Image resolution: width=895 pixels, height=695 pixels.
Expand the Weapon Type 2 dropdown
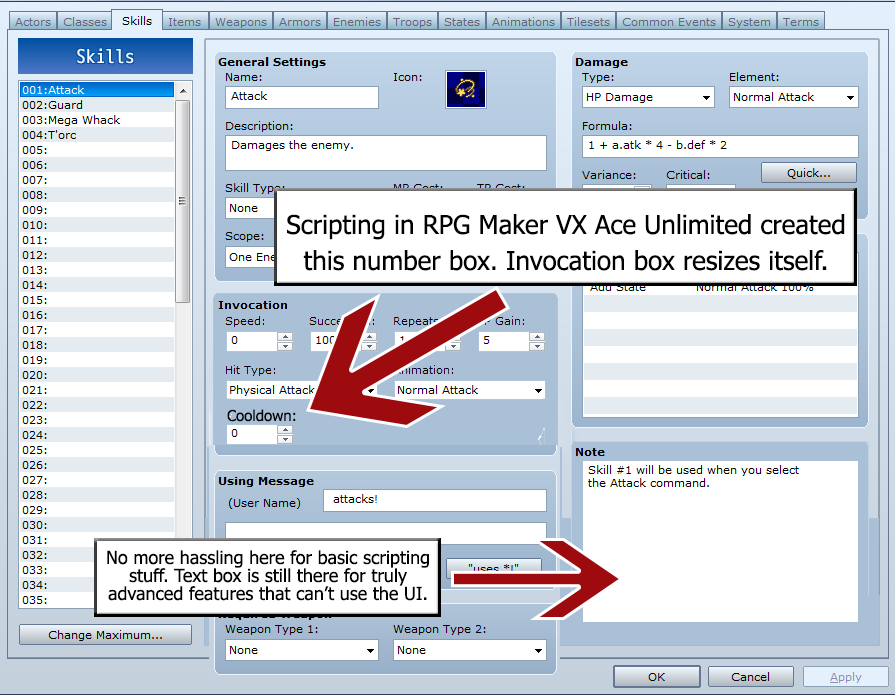click(x=470, y=650)
